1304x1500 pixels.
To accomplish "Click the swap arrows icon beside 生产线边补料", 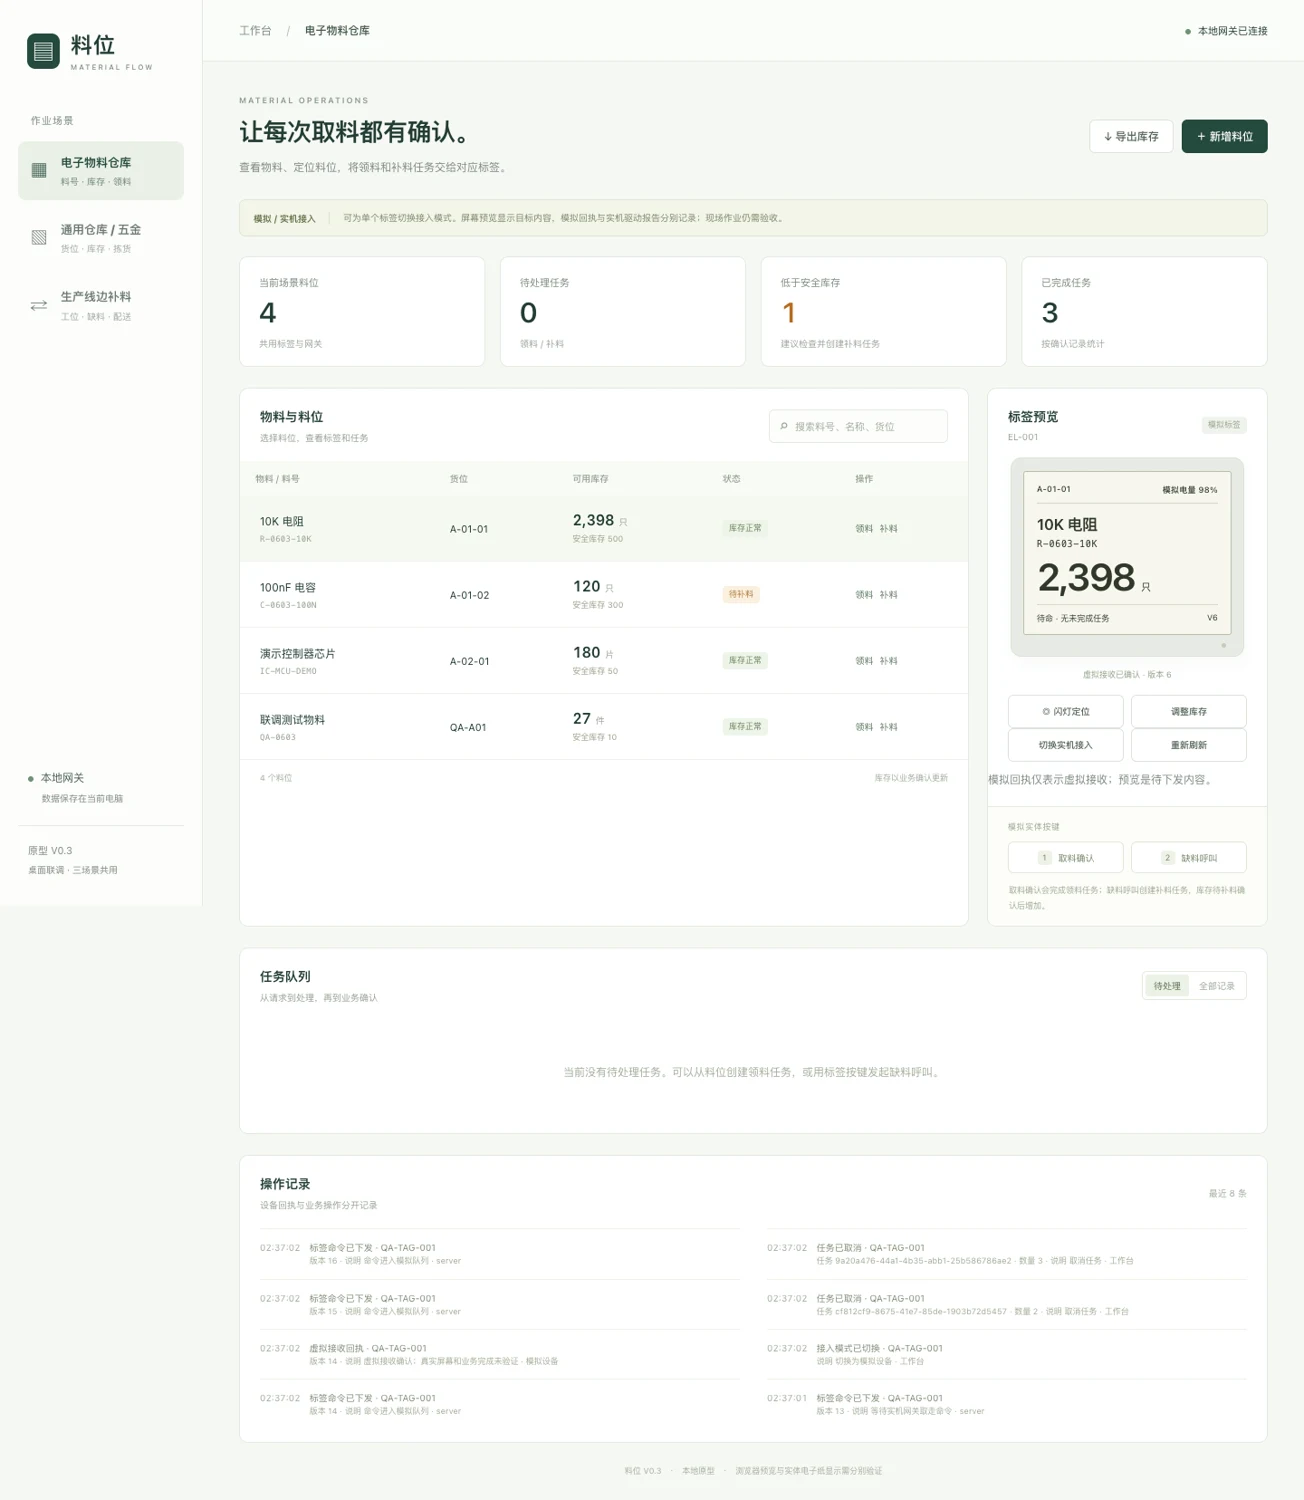I will pyautogui.click(x=39, y=305).
